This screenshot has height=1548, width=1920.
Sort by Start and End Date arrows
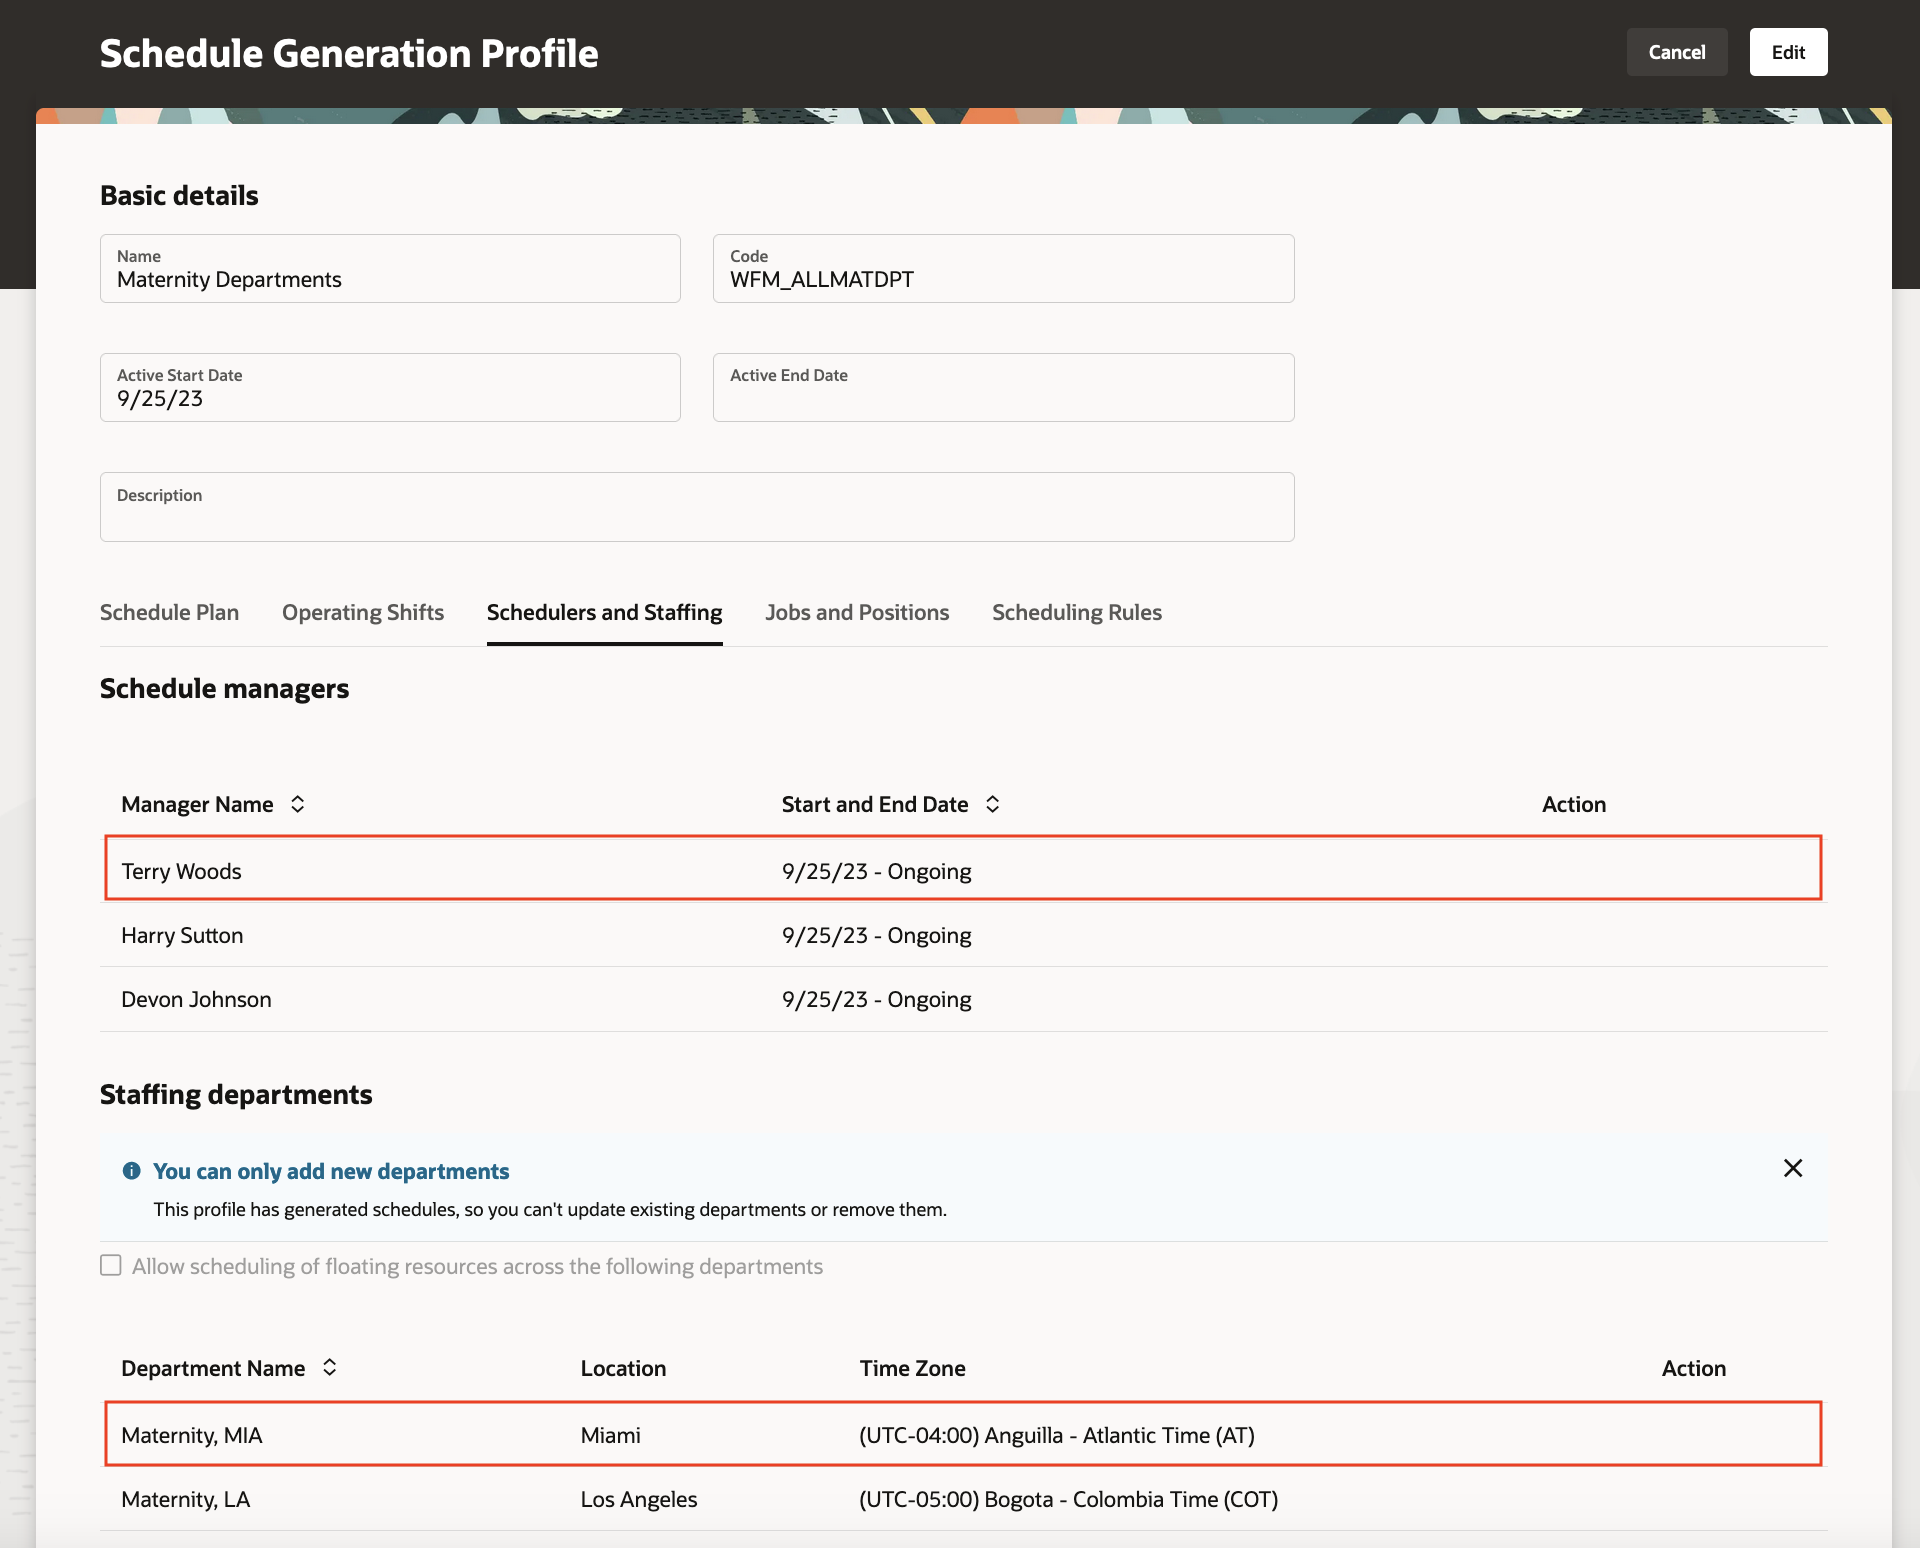coord(992,804)
